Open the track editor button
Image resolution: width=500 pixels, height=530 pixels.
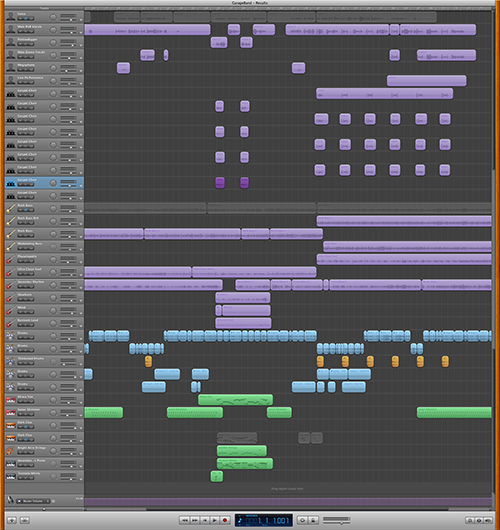tap(25, 520)
